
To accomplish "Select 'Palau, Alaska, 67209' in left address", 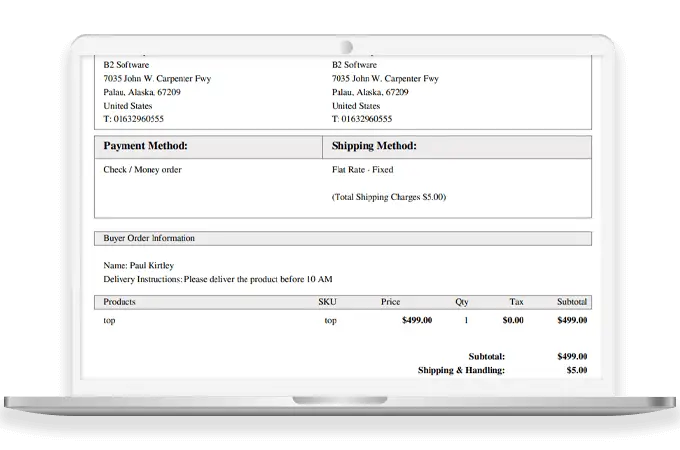I will coord(142,92).
